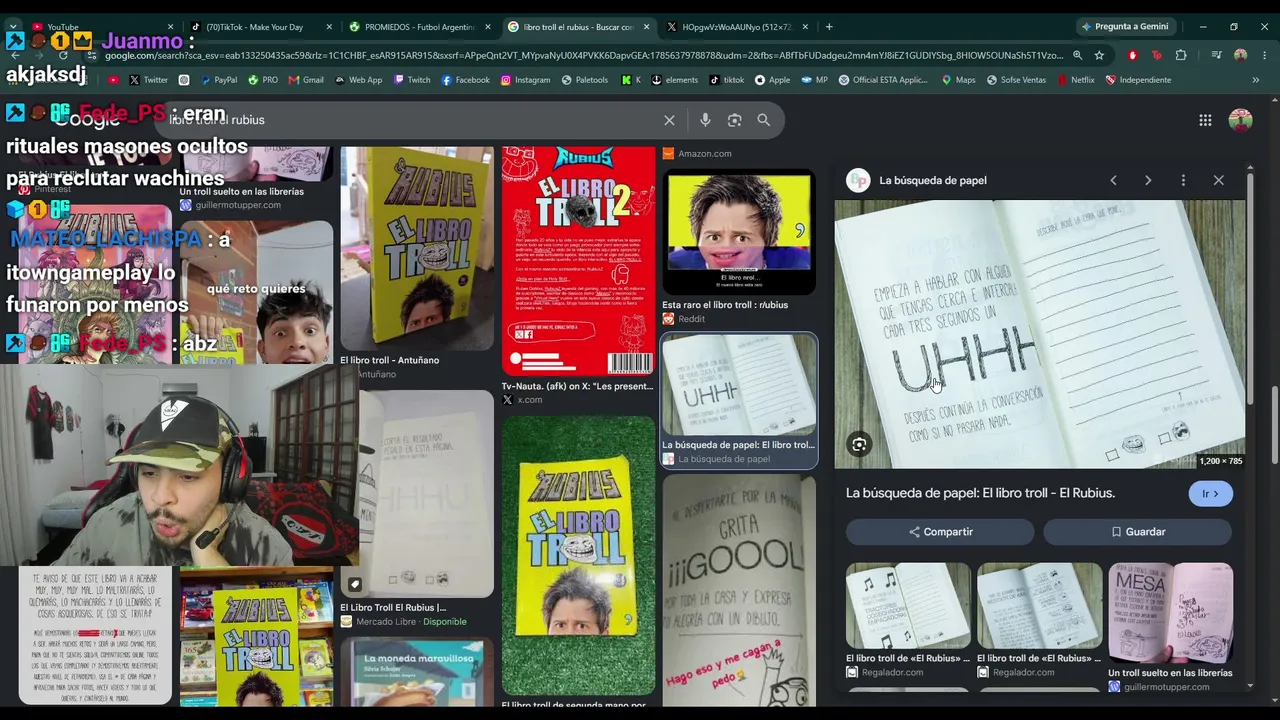This screenshot has height=720, width=1280.
Task: Open more options in image preview panel
Action: [1183, 180]
